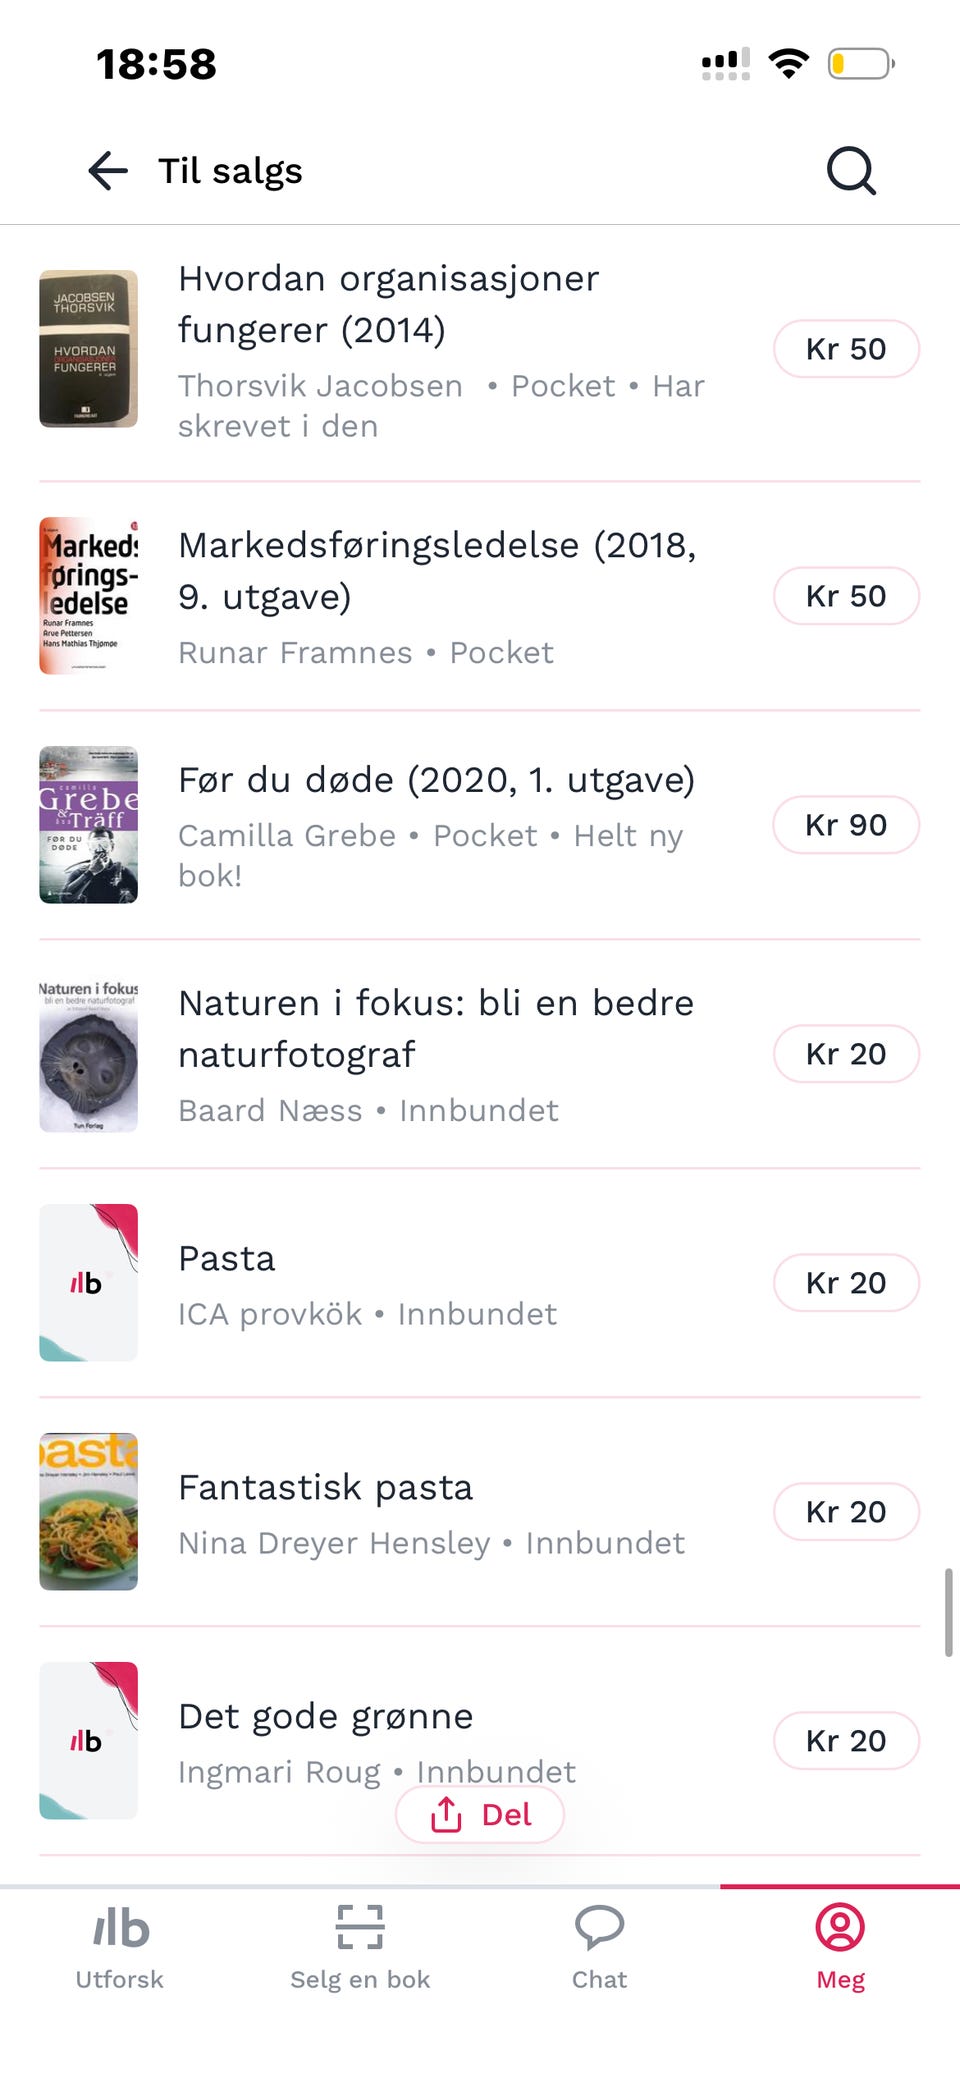Open the search magnifier icon
The width and height of the screenshot is (960, 2078).
[851, 171]
